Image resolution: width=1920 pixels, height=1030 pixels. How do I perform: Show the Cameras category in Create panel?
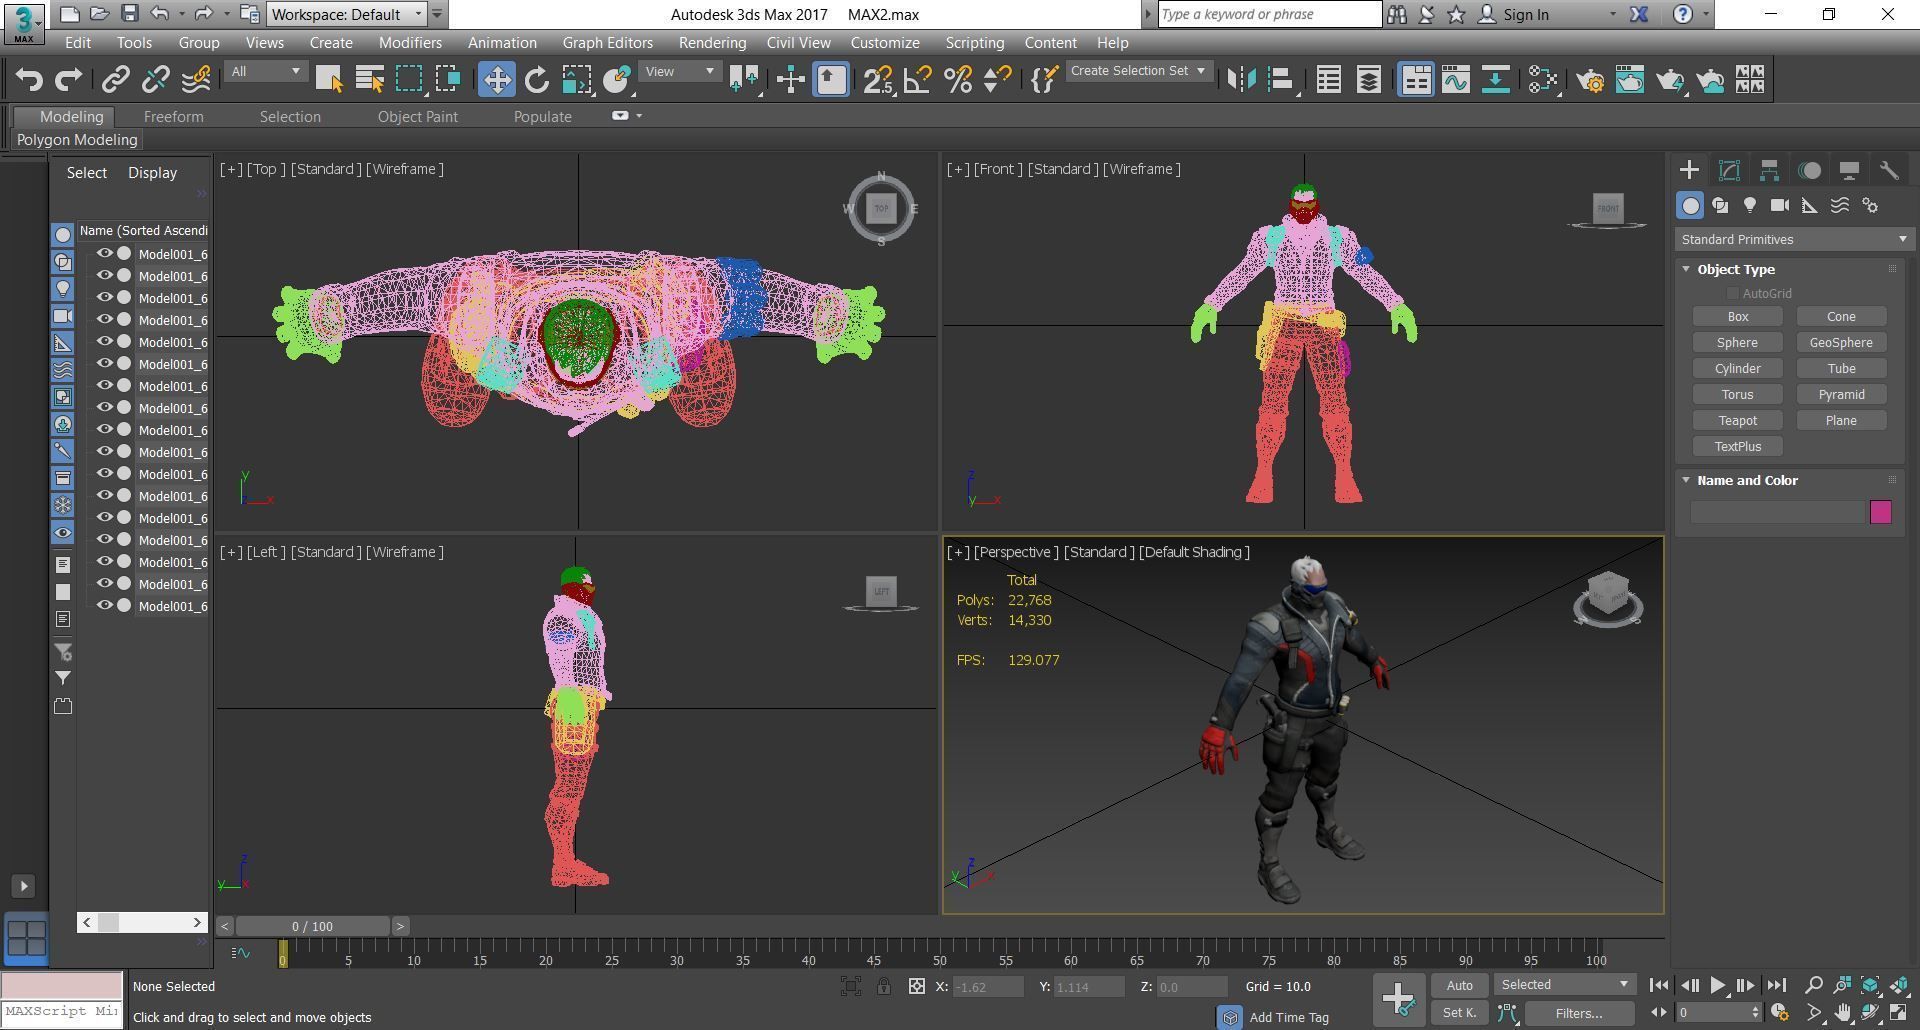[1780, 205]
